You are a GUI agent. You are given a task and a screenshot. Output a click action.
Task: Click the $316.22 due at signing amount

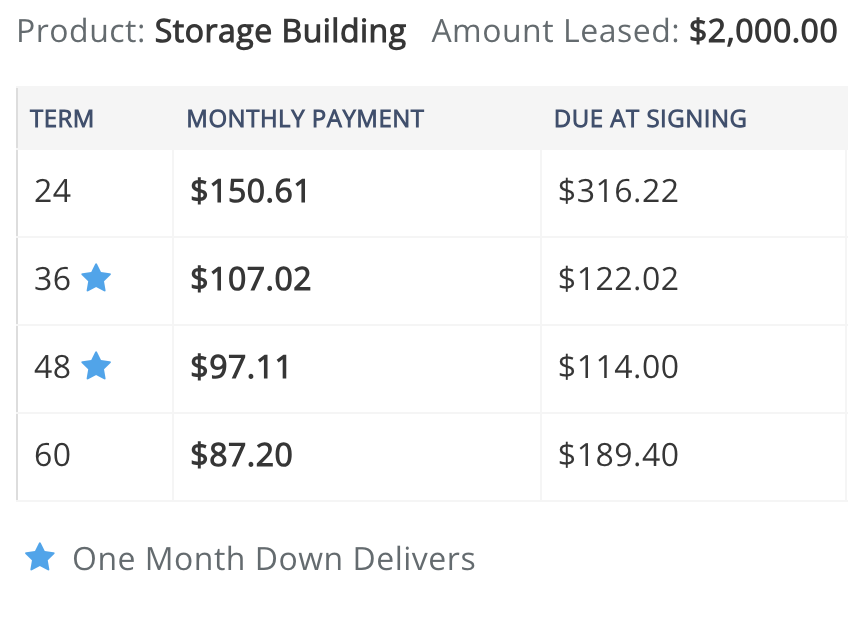(x=618, y=191)
